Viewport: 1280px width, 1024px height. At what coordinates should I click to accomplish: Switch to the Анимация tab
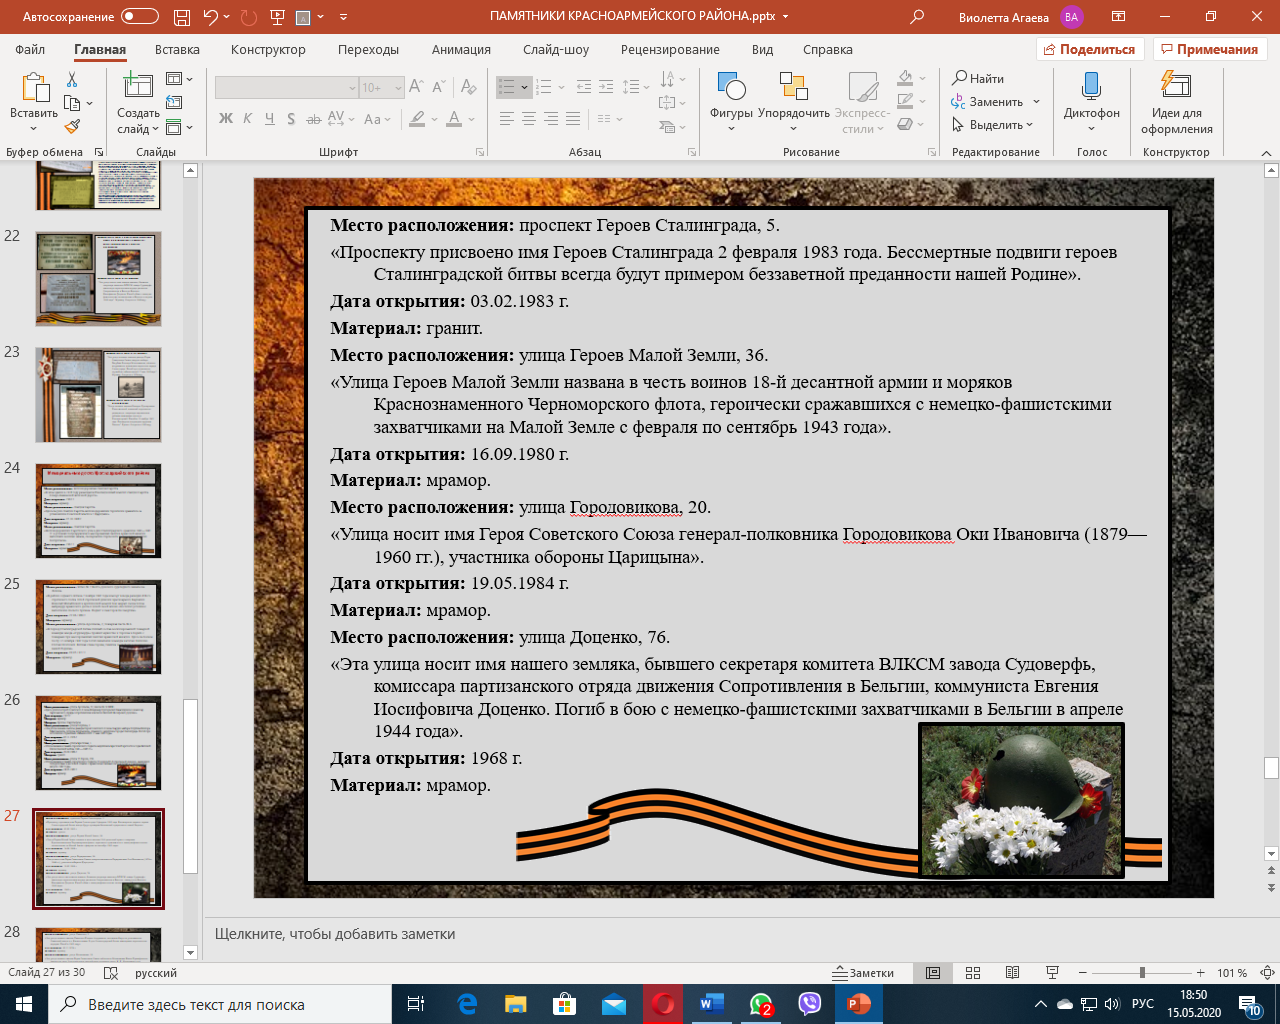[461, 49]
